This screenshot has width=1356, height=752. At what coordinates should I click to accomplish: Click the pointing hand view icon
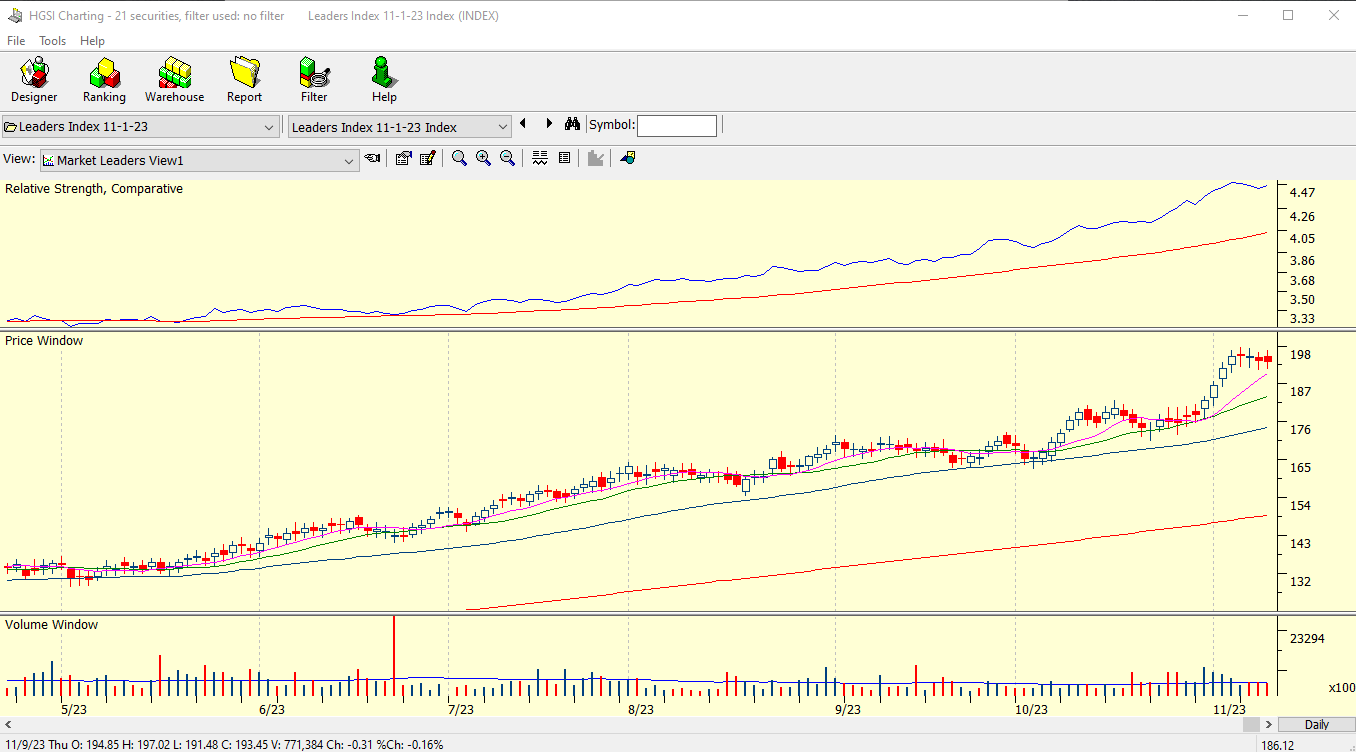coord(372,158)
